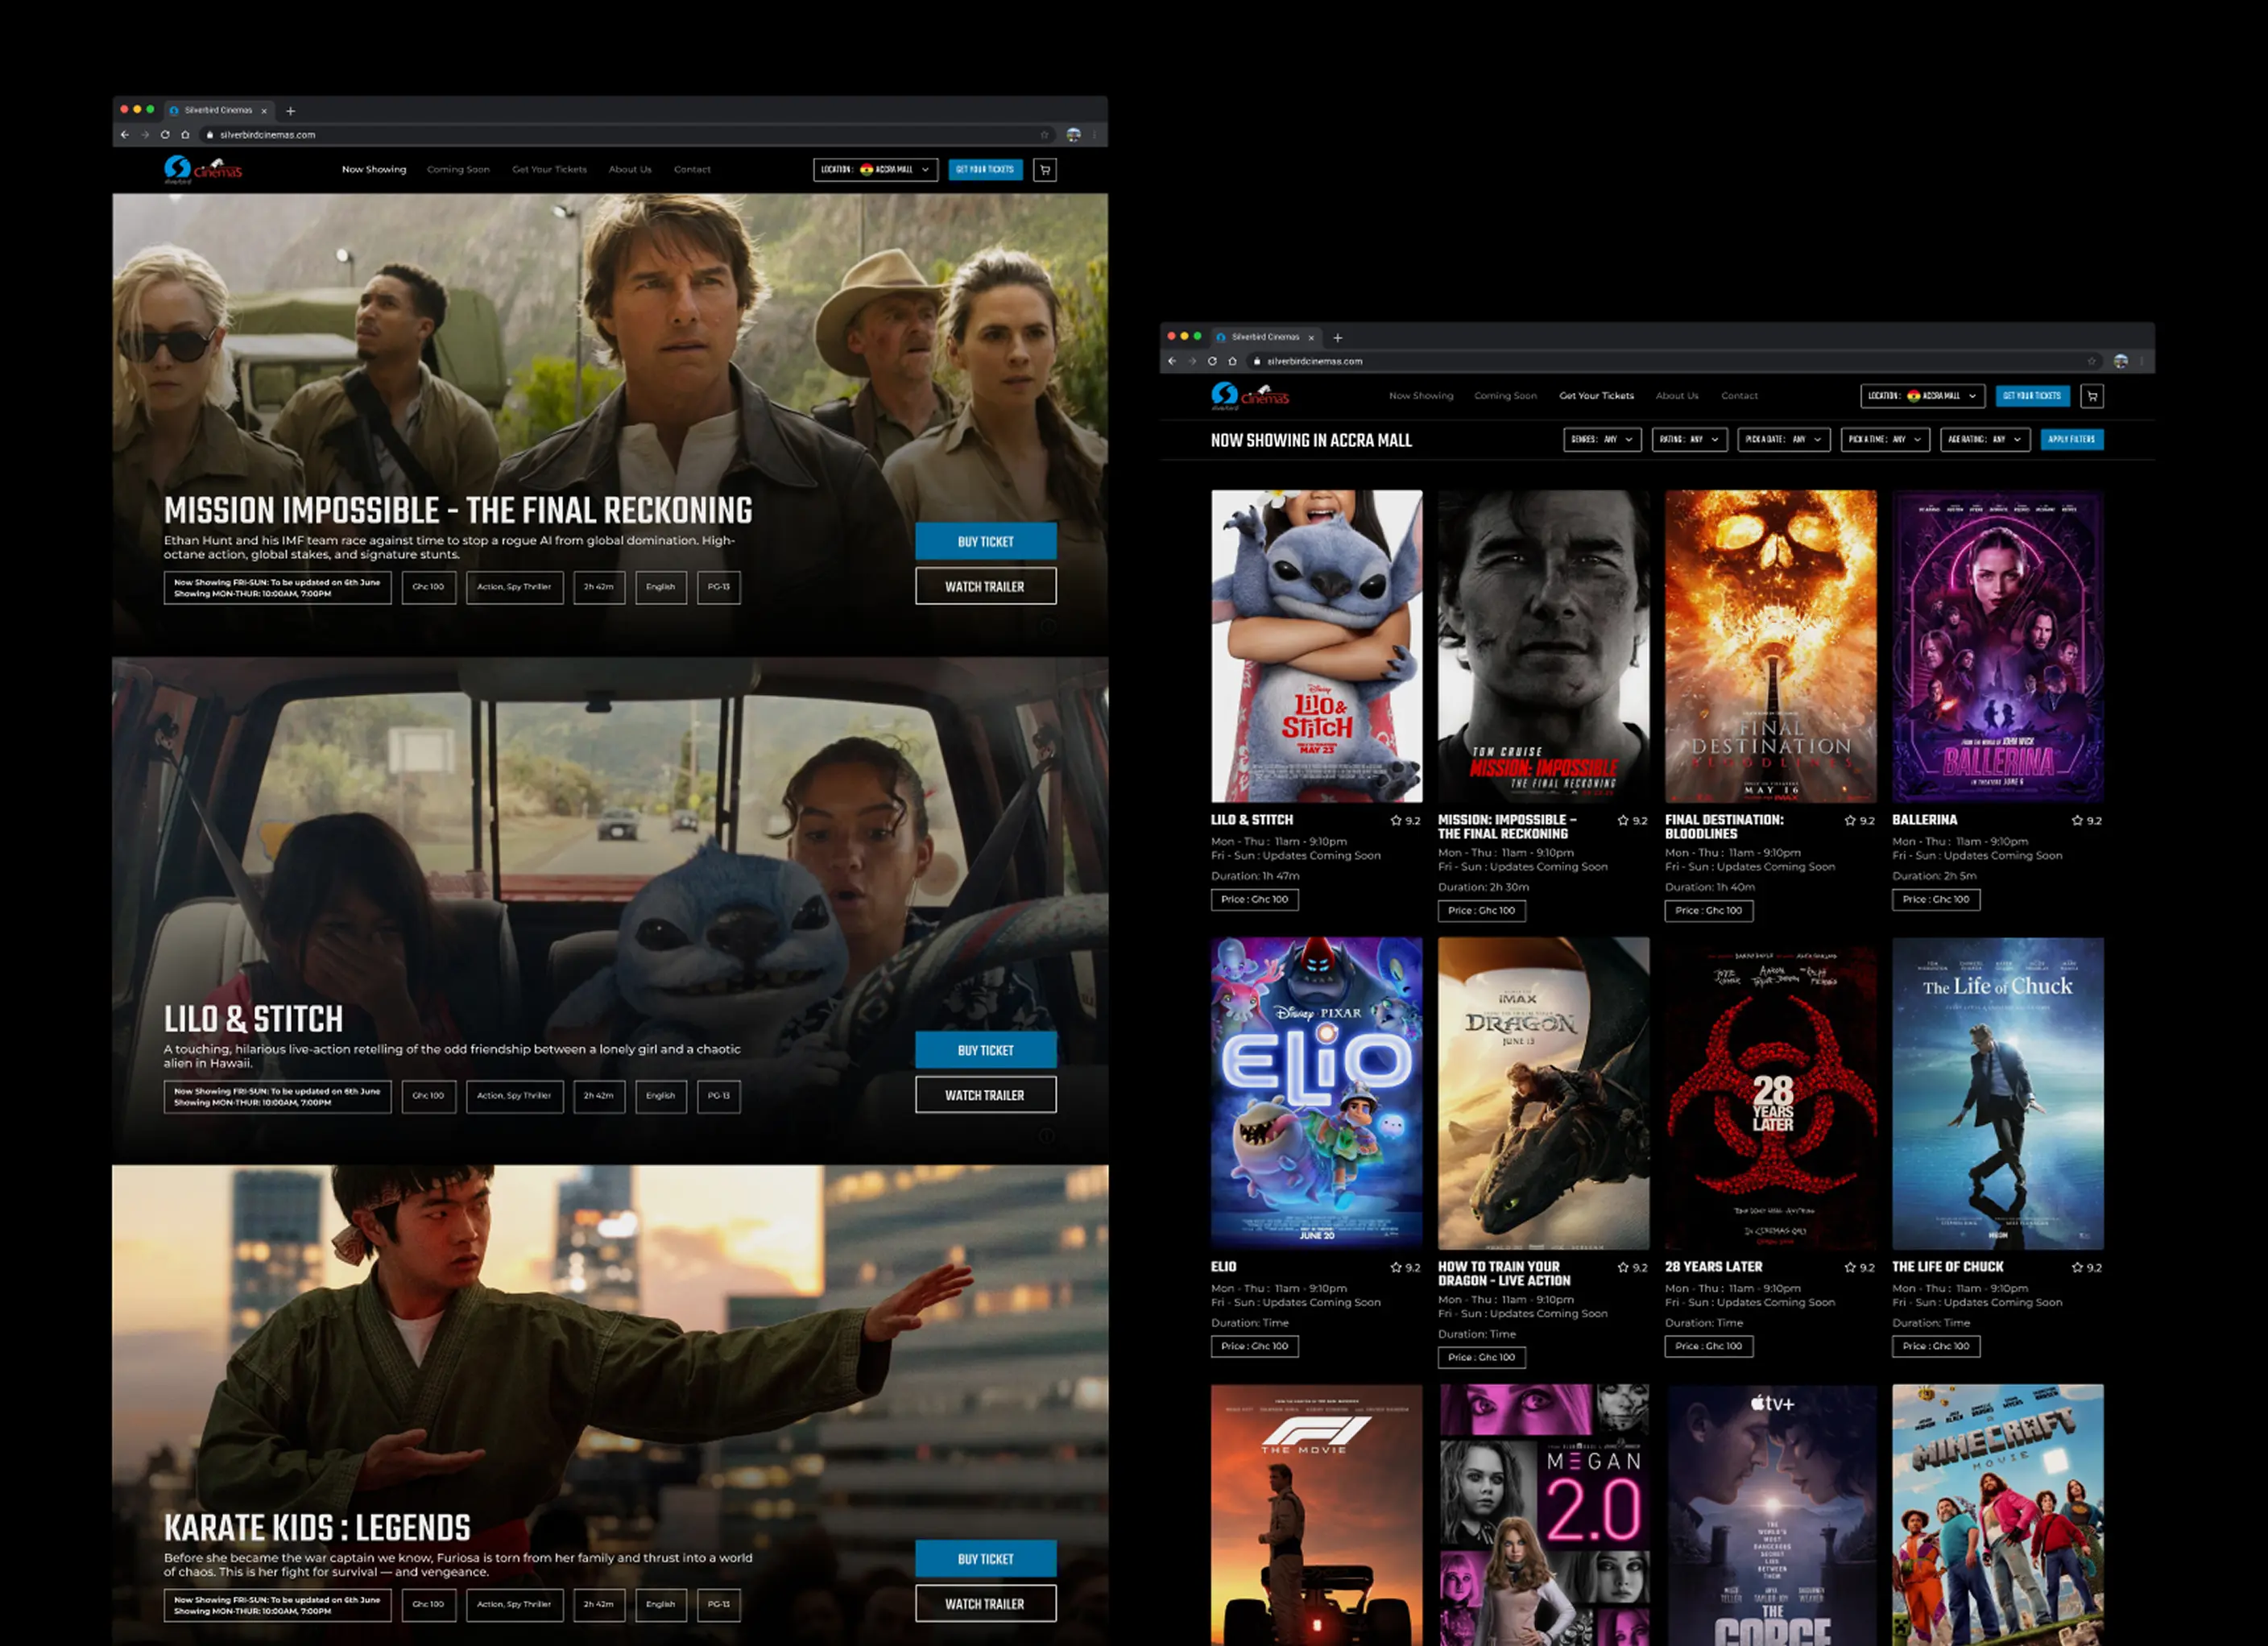Select About Us in the left window's navigation
The width and height of the screenshot is (2268, 1646).
[630, 170]
